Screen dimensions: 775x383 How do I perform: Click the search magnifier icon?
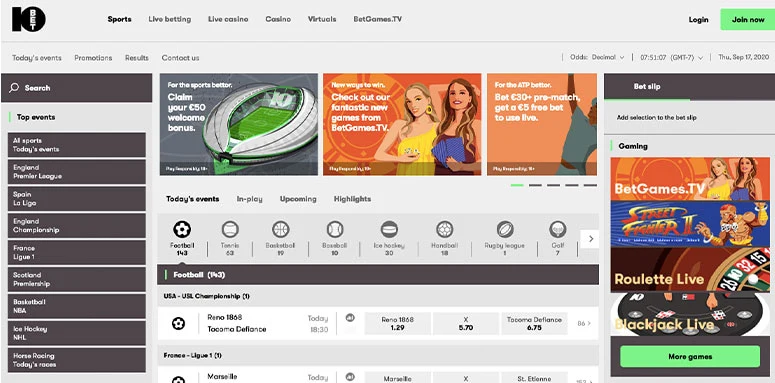point(14,88)
